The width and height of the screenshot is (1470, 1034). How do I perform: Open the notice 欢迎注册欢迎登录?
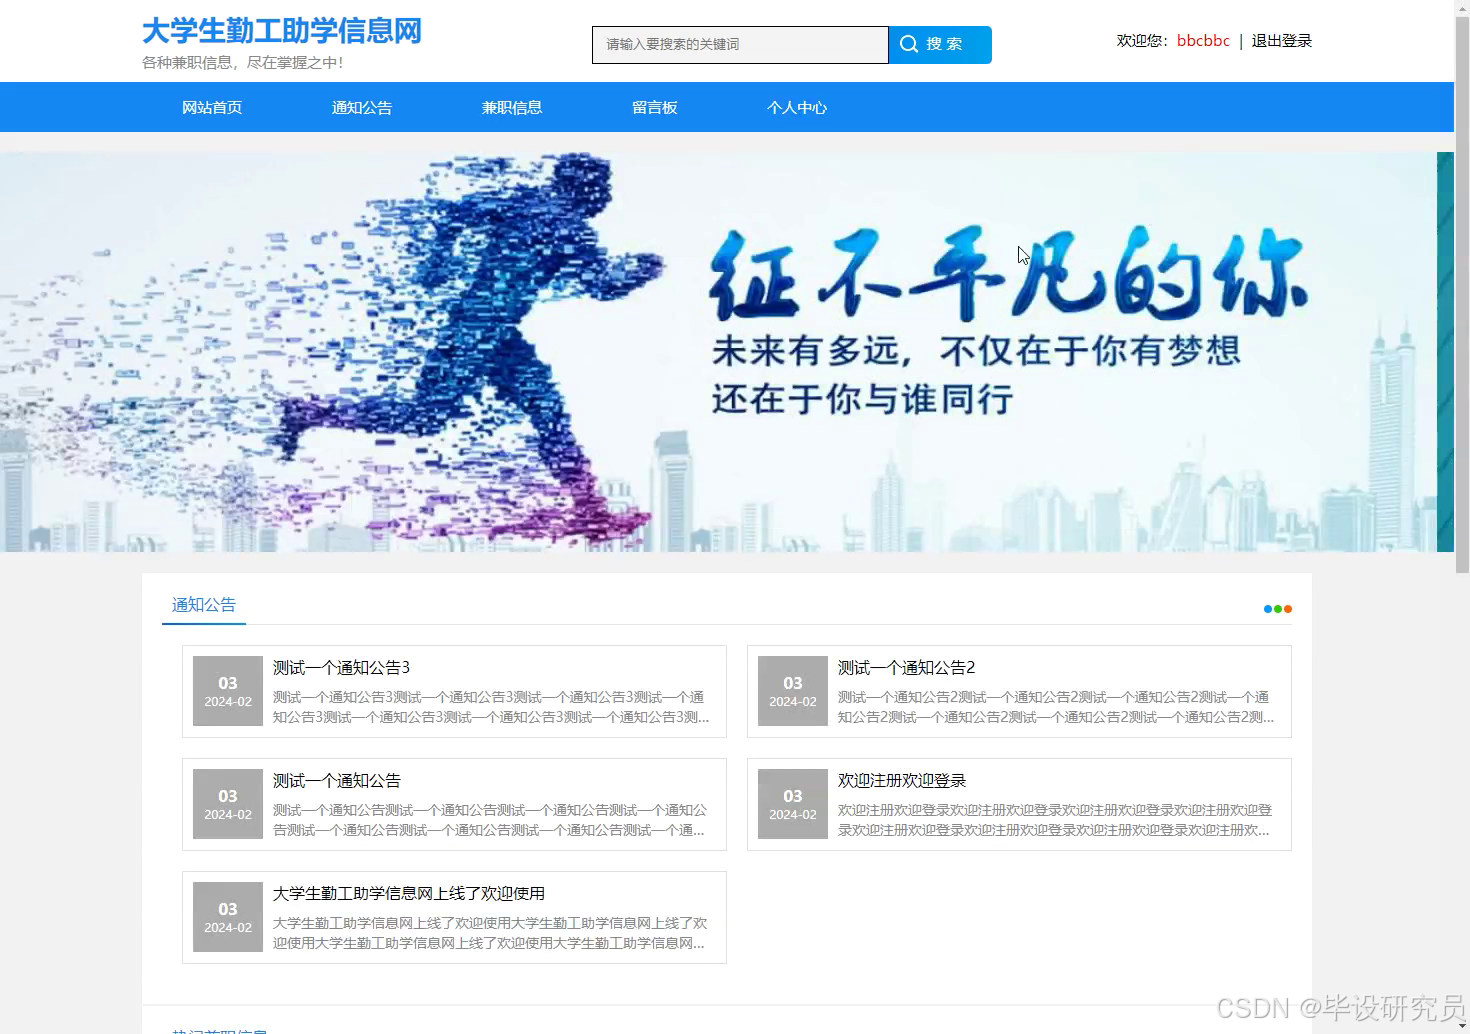[x=902, y=781]
